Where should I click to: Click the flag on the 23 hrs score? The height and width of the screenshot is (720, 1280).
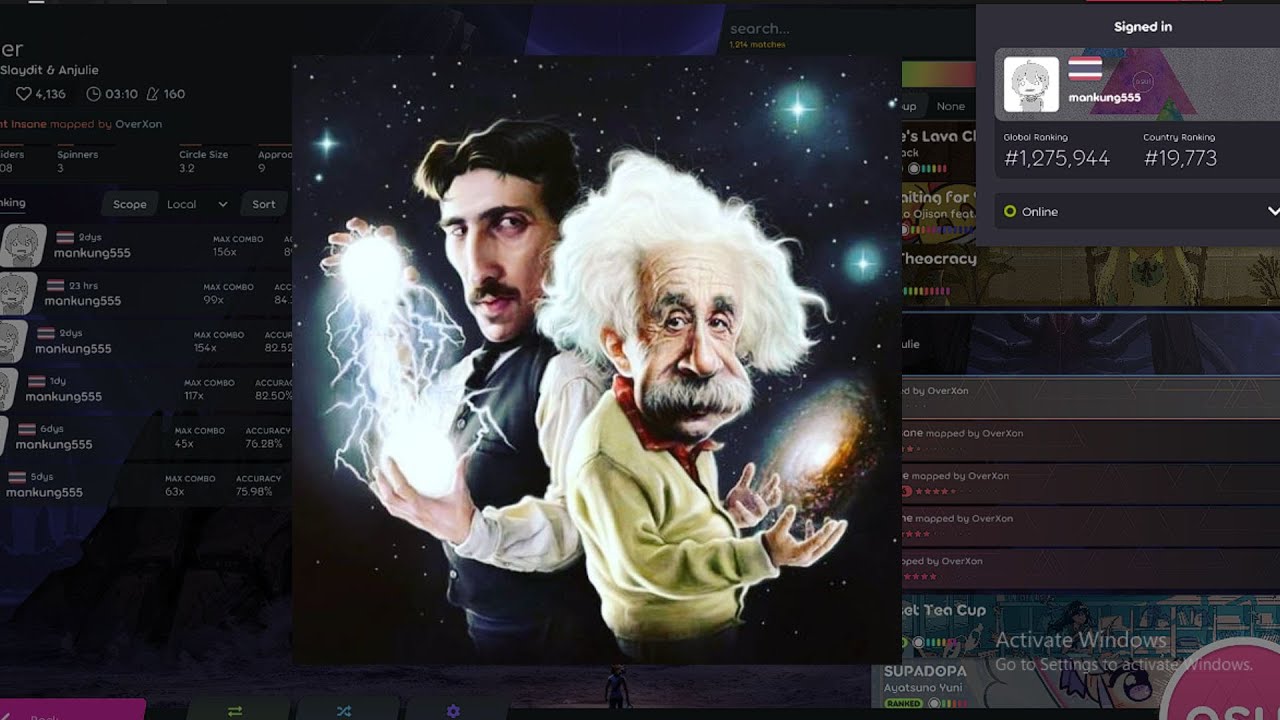54,286
